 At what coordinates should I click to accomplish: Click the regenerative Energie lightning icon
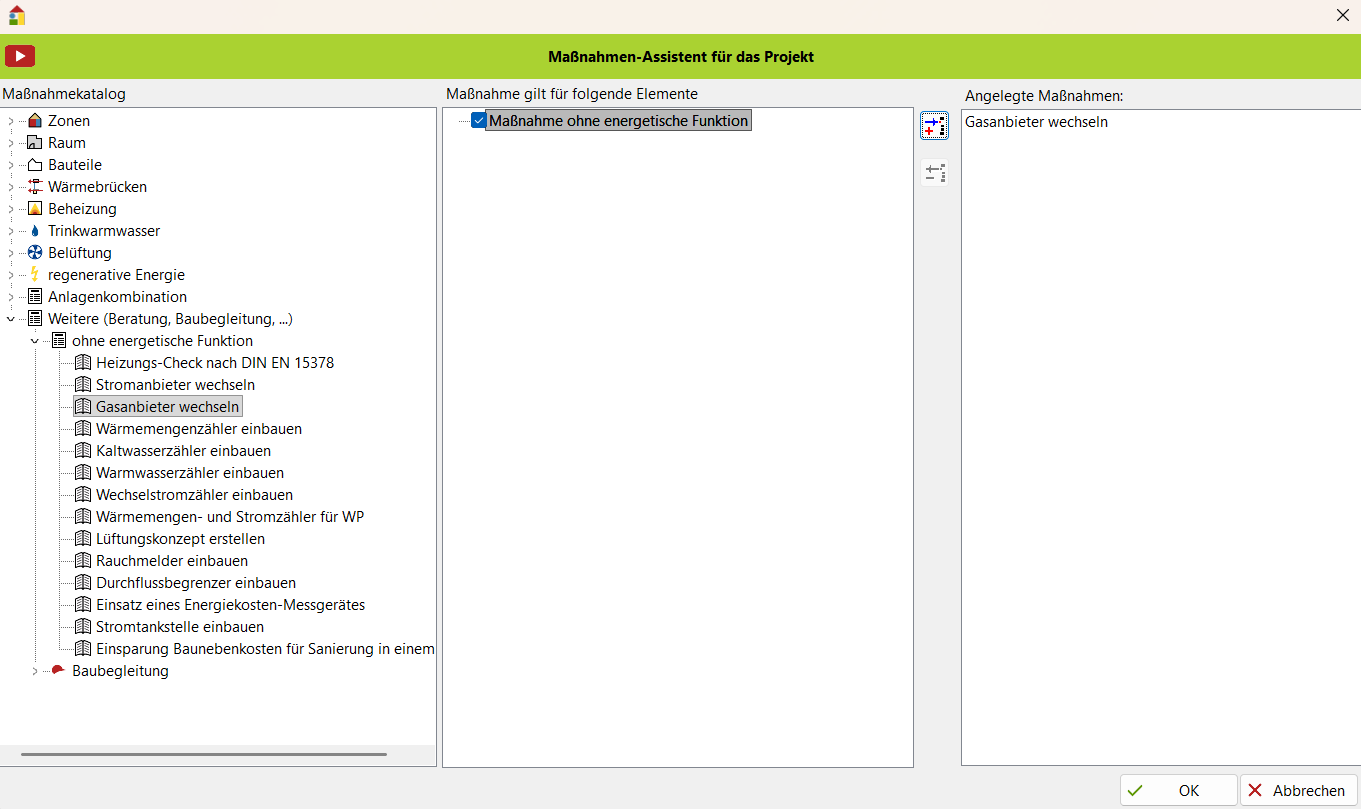pos(35,275)
